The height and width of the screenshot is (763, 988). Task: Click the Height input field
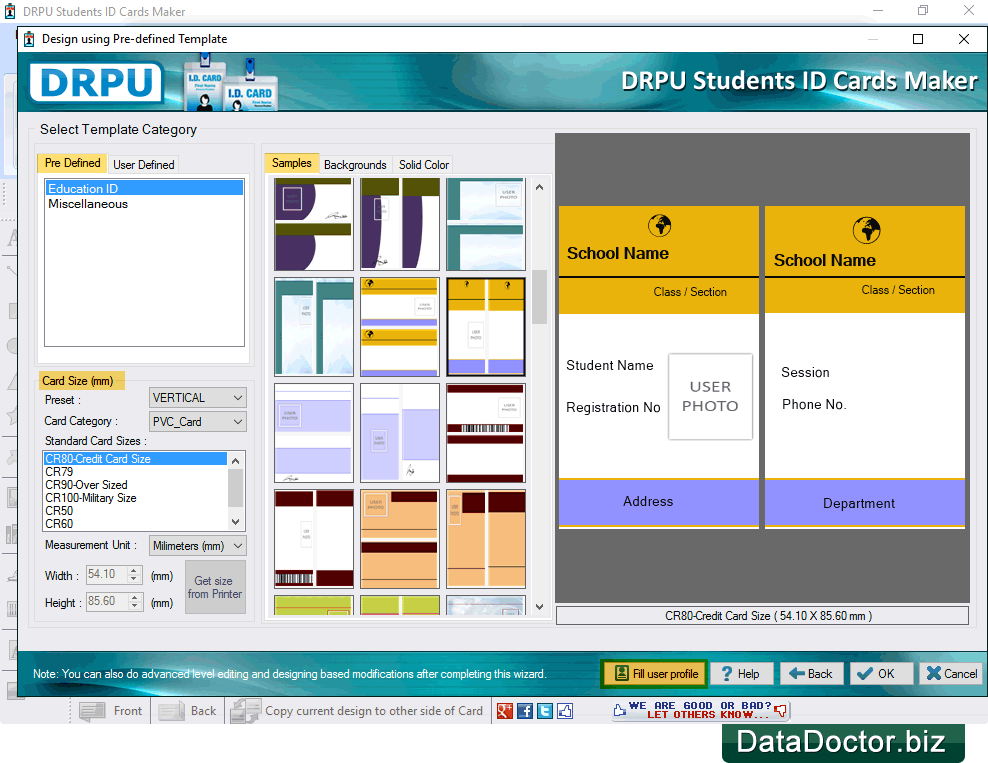[107, 601]
